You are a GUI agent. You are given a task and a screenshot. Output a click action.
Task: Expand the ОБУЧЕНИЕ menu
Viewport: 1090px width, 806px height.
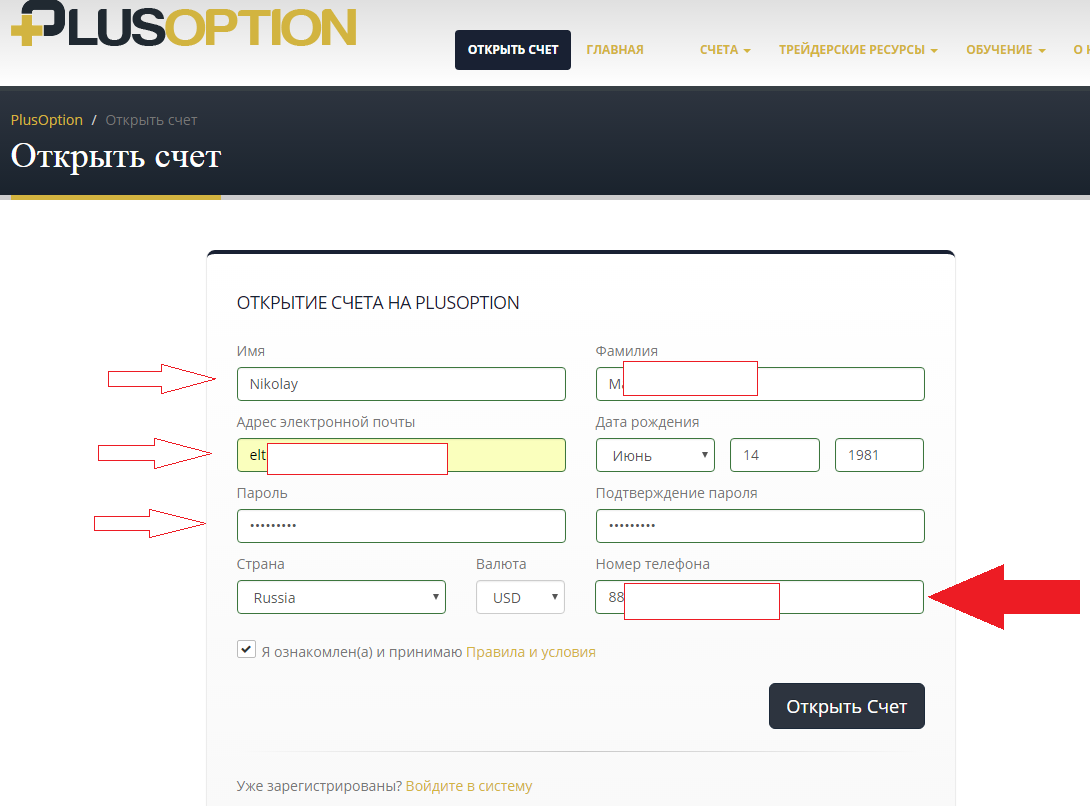tap(1006, 50)
